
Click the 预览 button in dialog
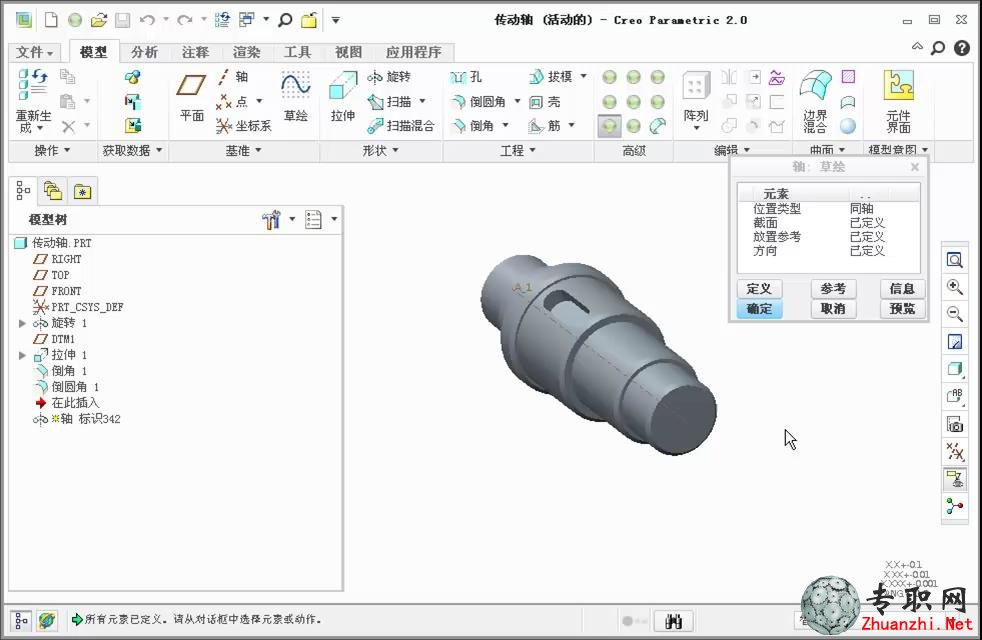click(902, 309)
